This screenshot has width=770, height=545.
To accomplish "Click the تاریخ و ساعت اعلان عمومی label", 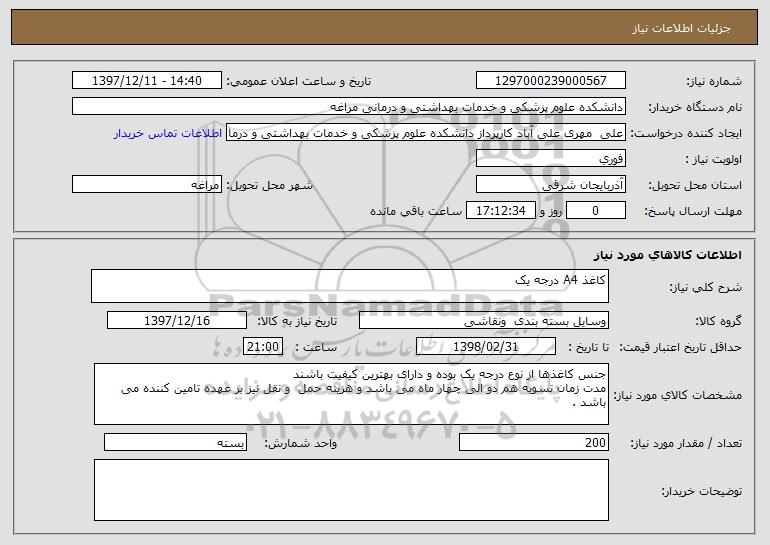I will [299, 82].
